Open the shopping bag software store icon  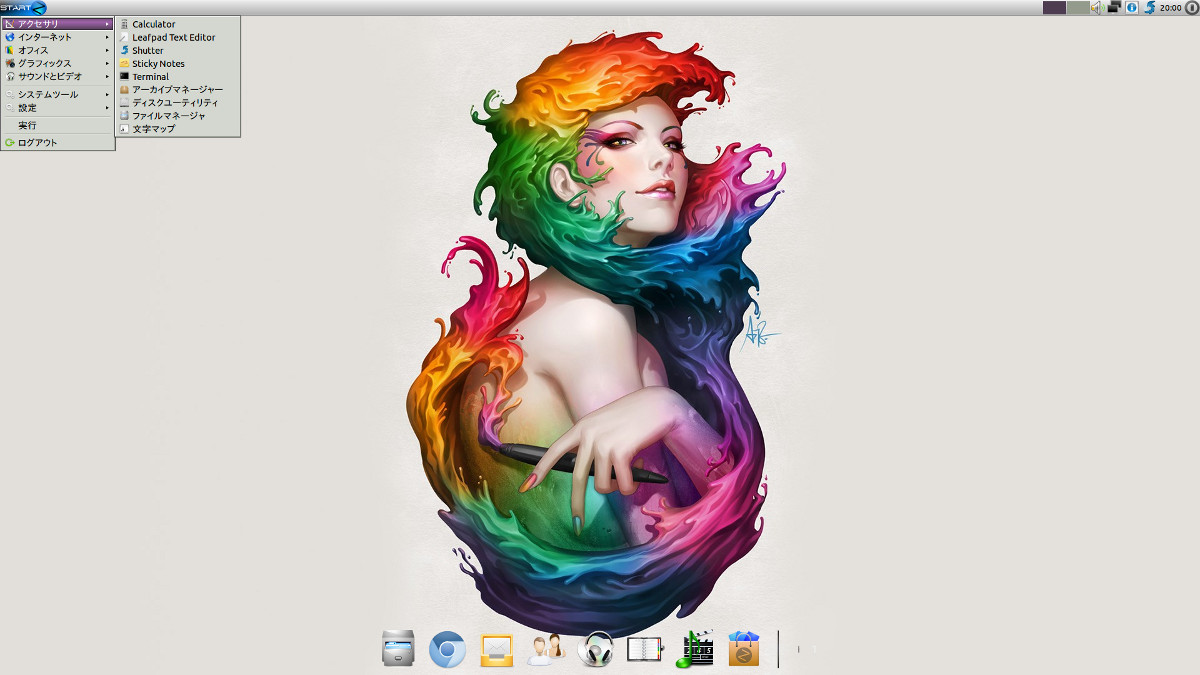click(x=744, y=649)
